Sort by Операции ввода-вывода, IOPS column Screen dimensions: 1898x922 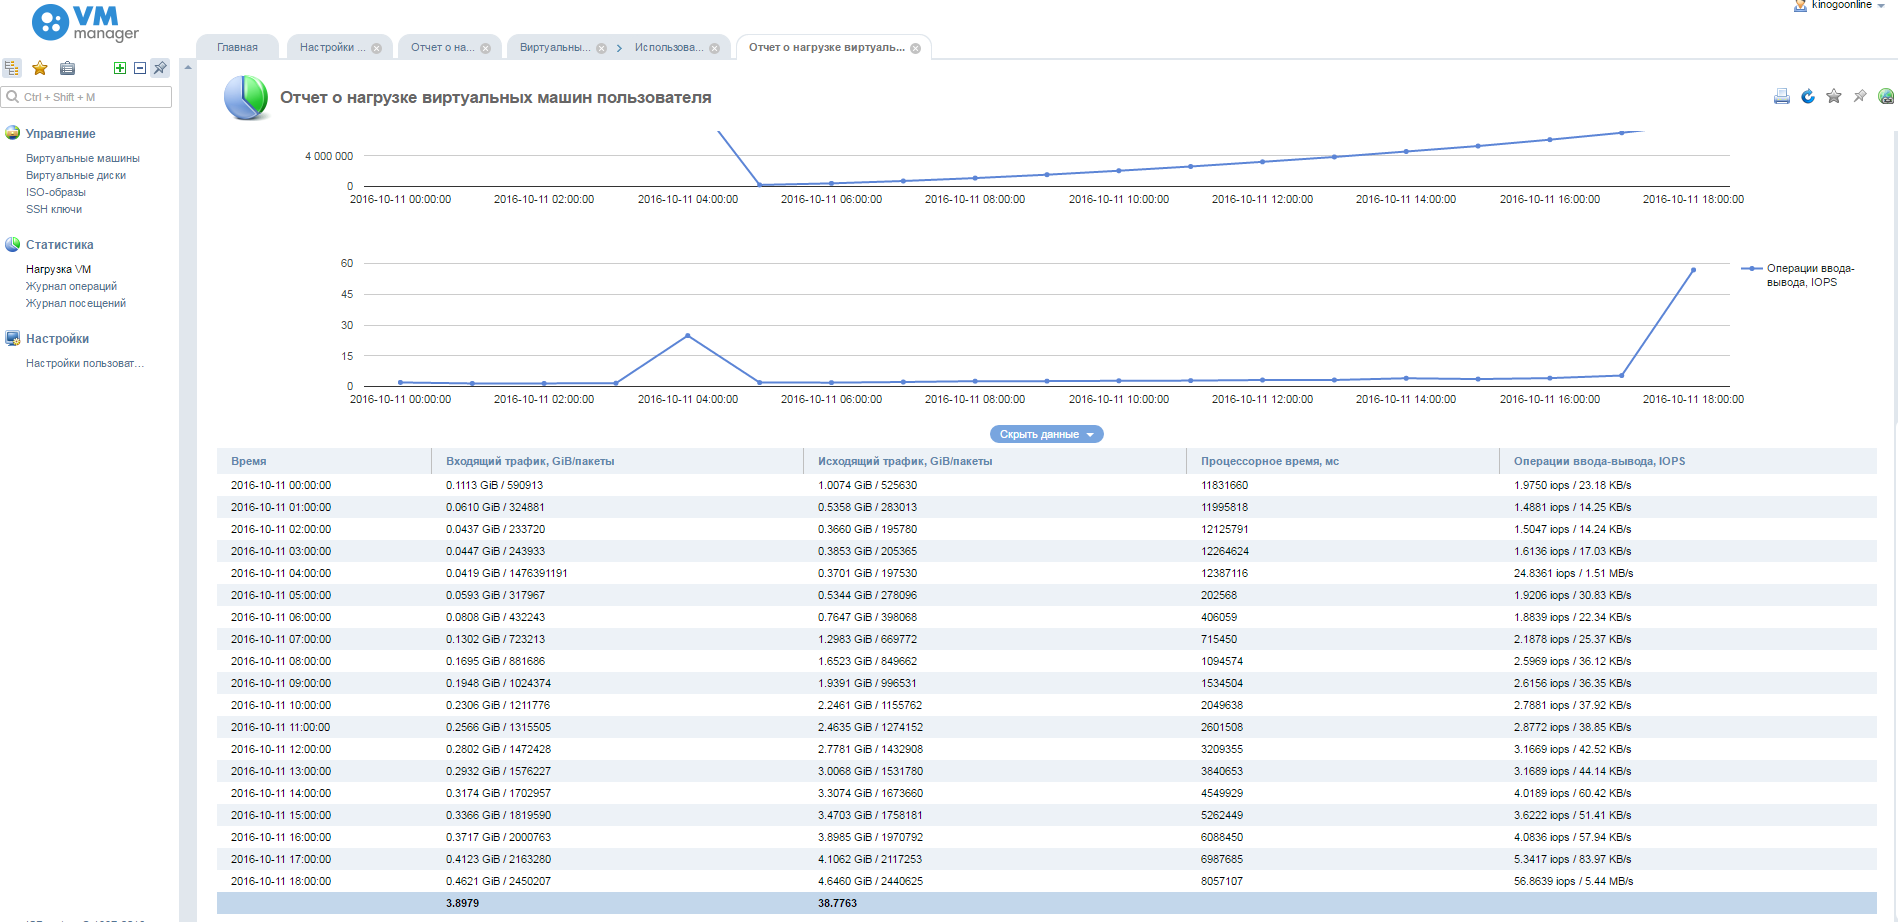(x=1688, y=461)
